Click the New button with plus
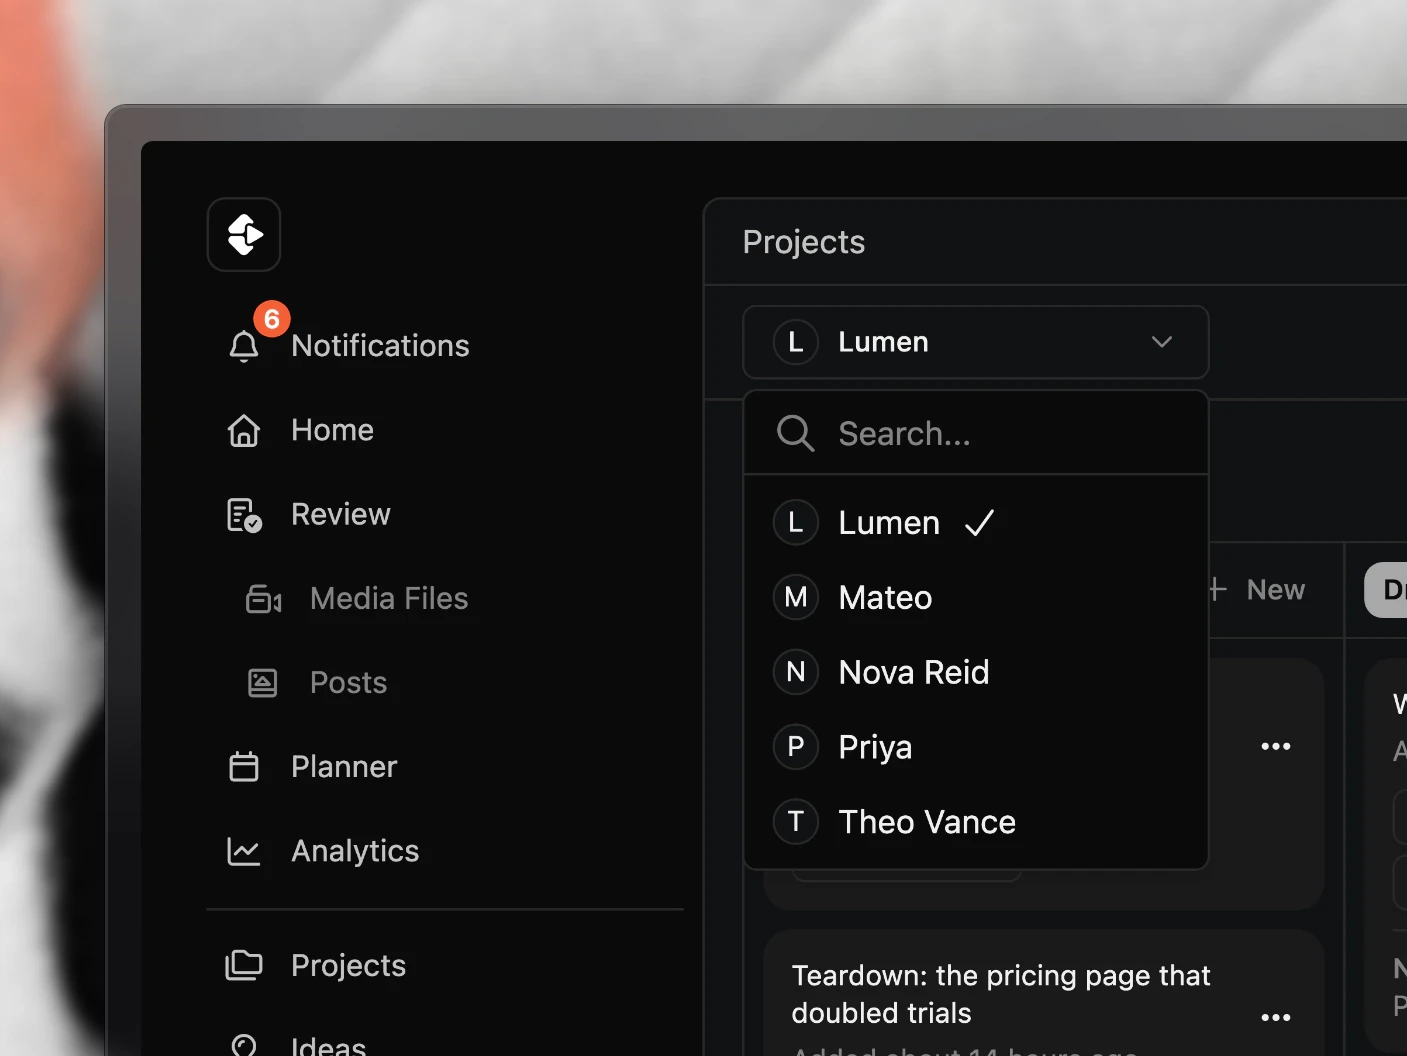The image size is (1407, 1056). point(1257,590)
